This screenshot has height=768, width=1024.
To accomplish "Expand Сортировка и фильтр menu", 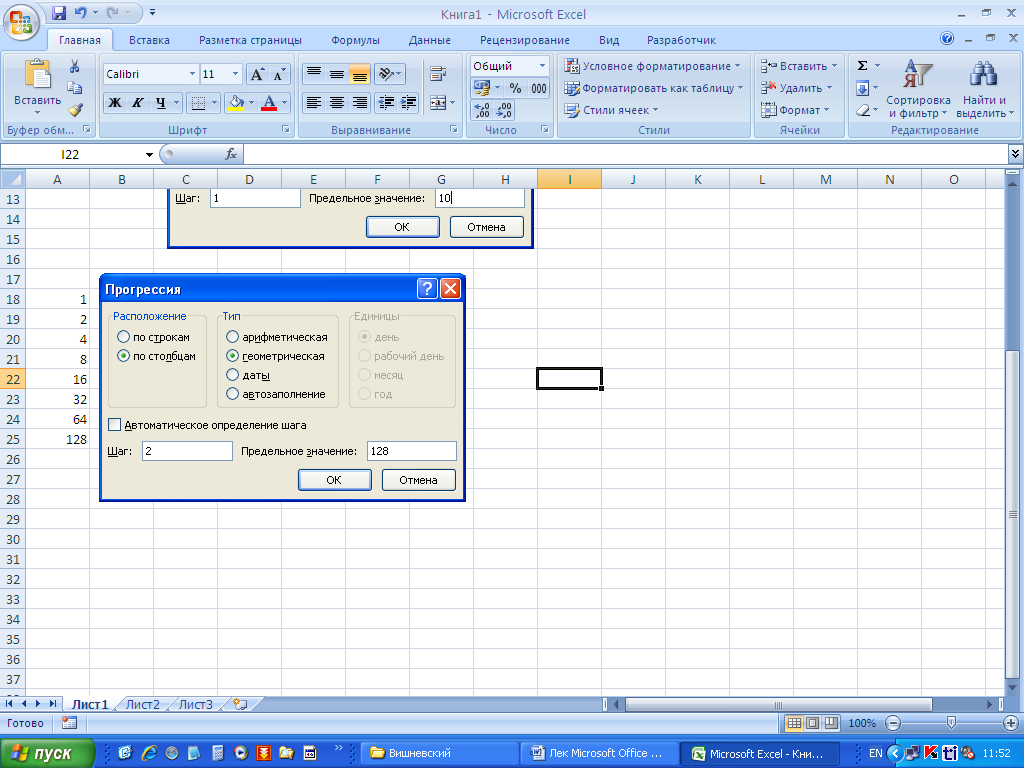I will point(918,89).
